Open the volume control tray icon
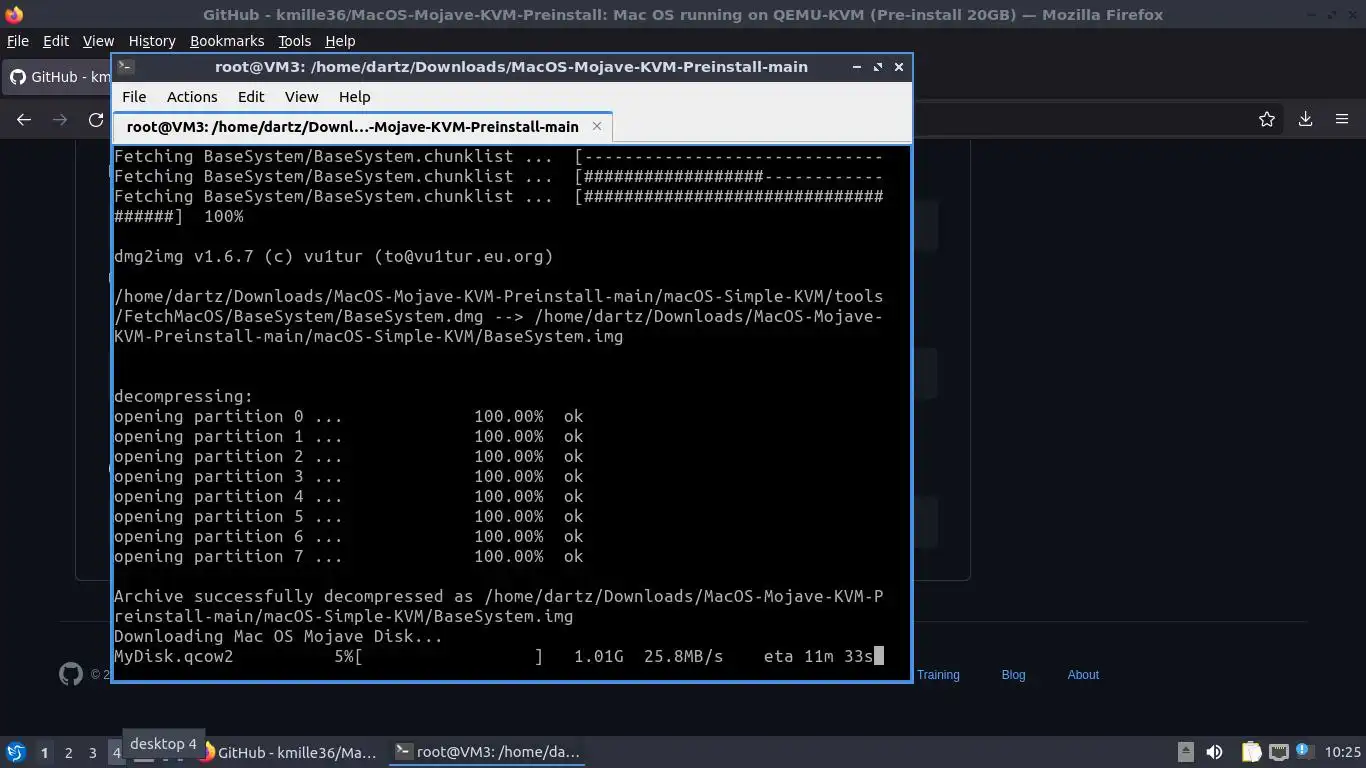This screenshot has width=1366, height=768. pyautogui.click(x=1214, y=752)
